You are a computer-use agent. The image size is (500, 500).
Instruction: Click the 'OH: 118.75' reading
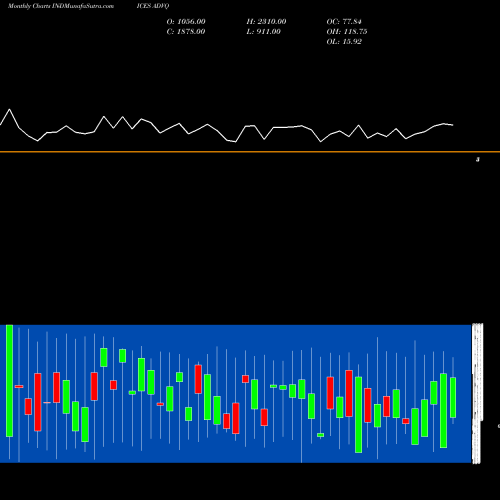click(x=347, y=32)
